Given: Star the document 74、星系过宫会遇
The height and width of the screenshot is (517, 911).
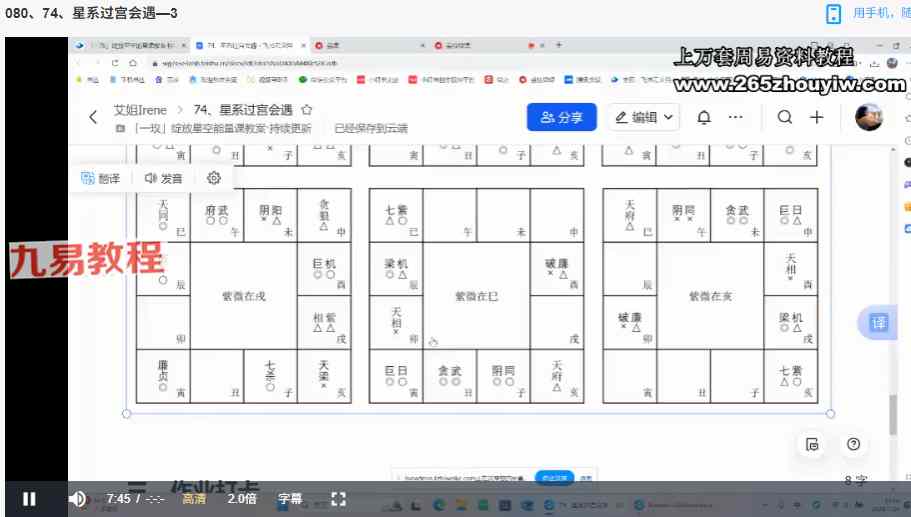Looking at the screenshot, I should (307, 110).
